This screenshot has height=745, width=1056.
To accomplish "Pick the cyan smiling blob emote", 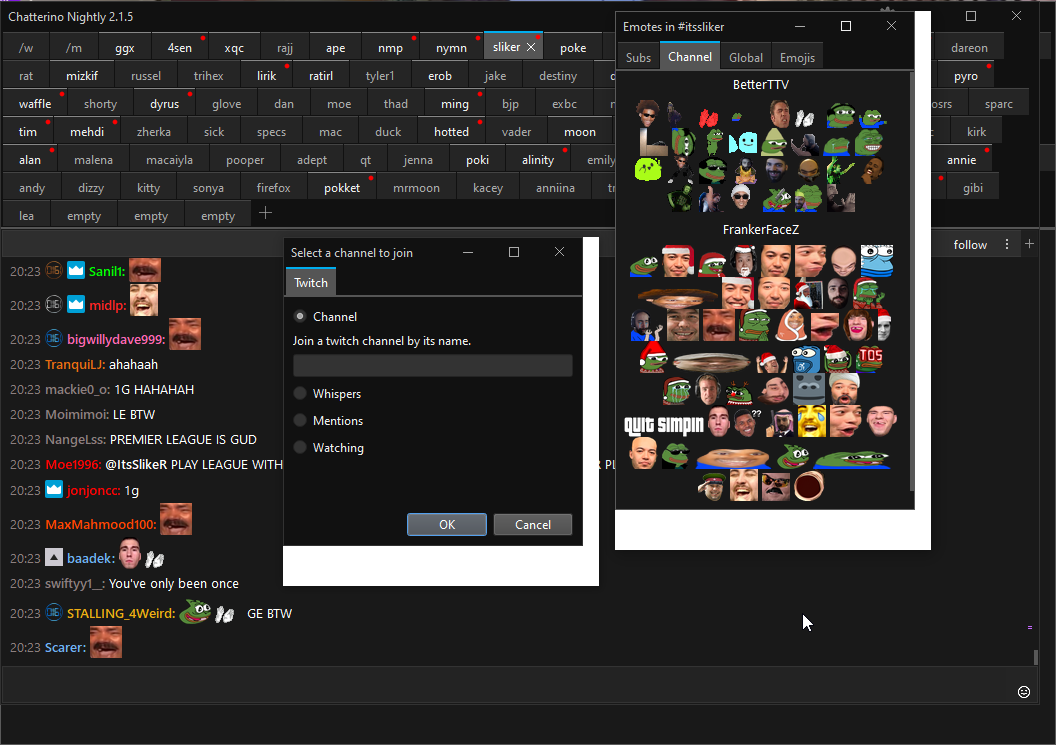I will coord(744,142).
